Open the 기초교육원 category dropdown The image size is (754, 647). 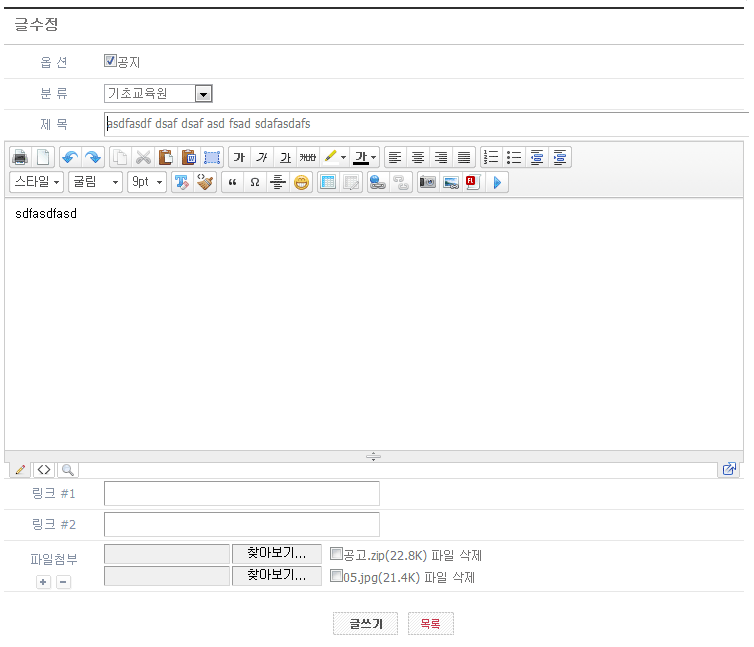click(x=203, y=94)
